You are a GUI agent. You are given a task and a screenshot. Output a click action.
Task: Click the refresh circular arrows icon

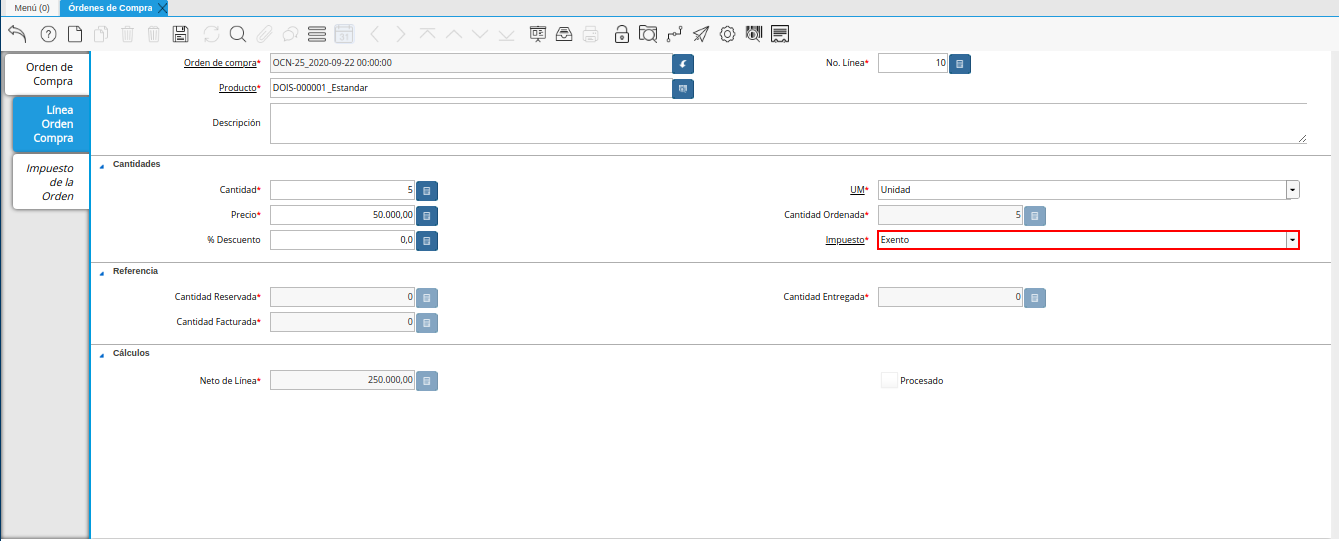[211, 34]
